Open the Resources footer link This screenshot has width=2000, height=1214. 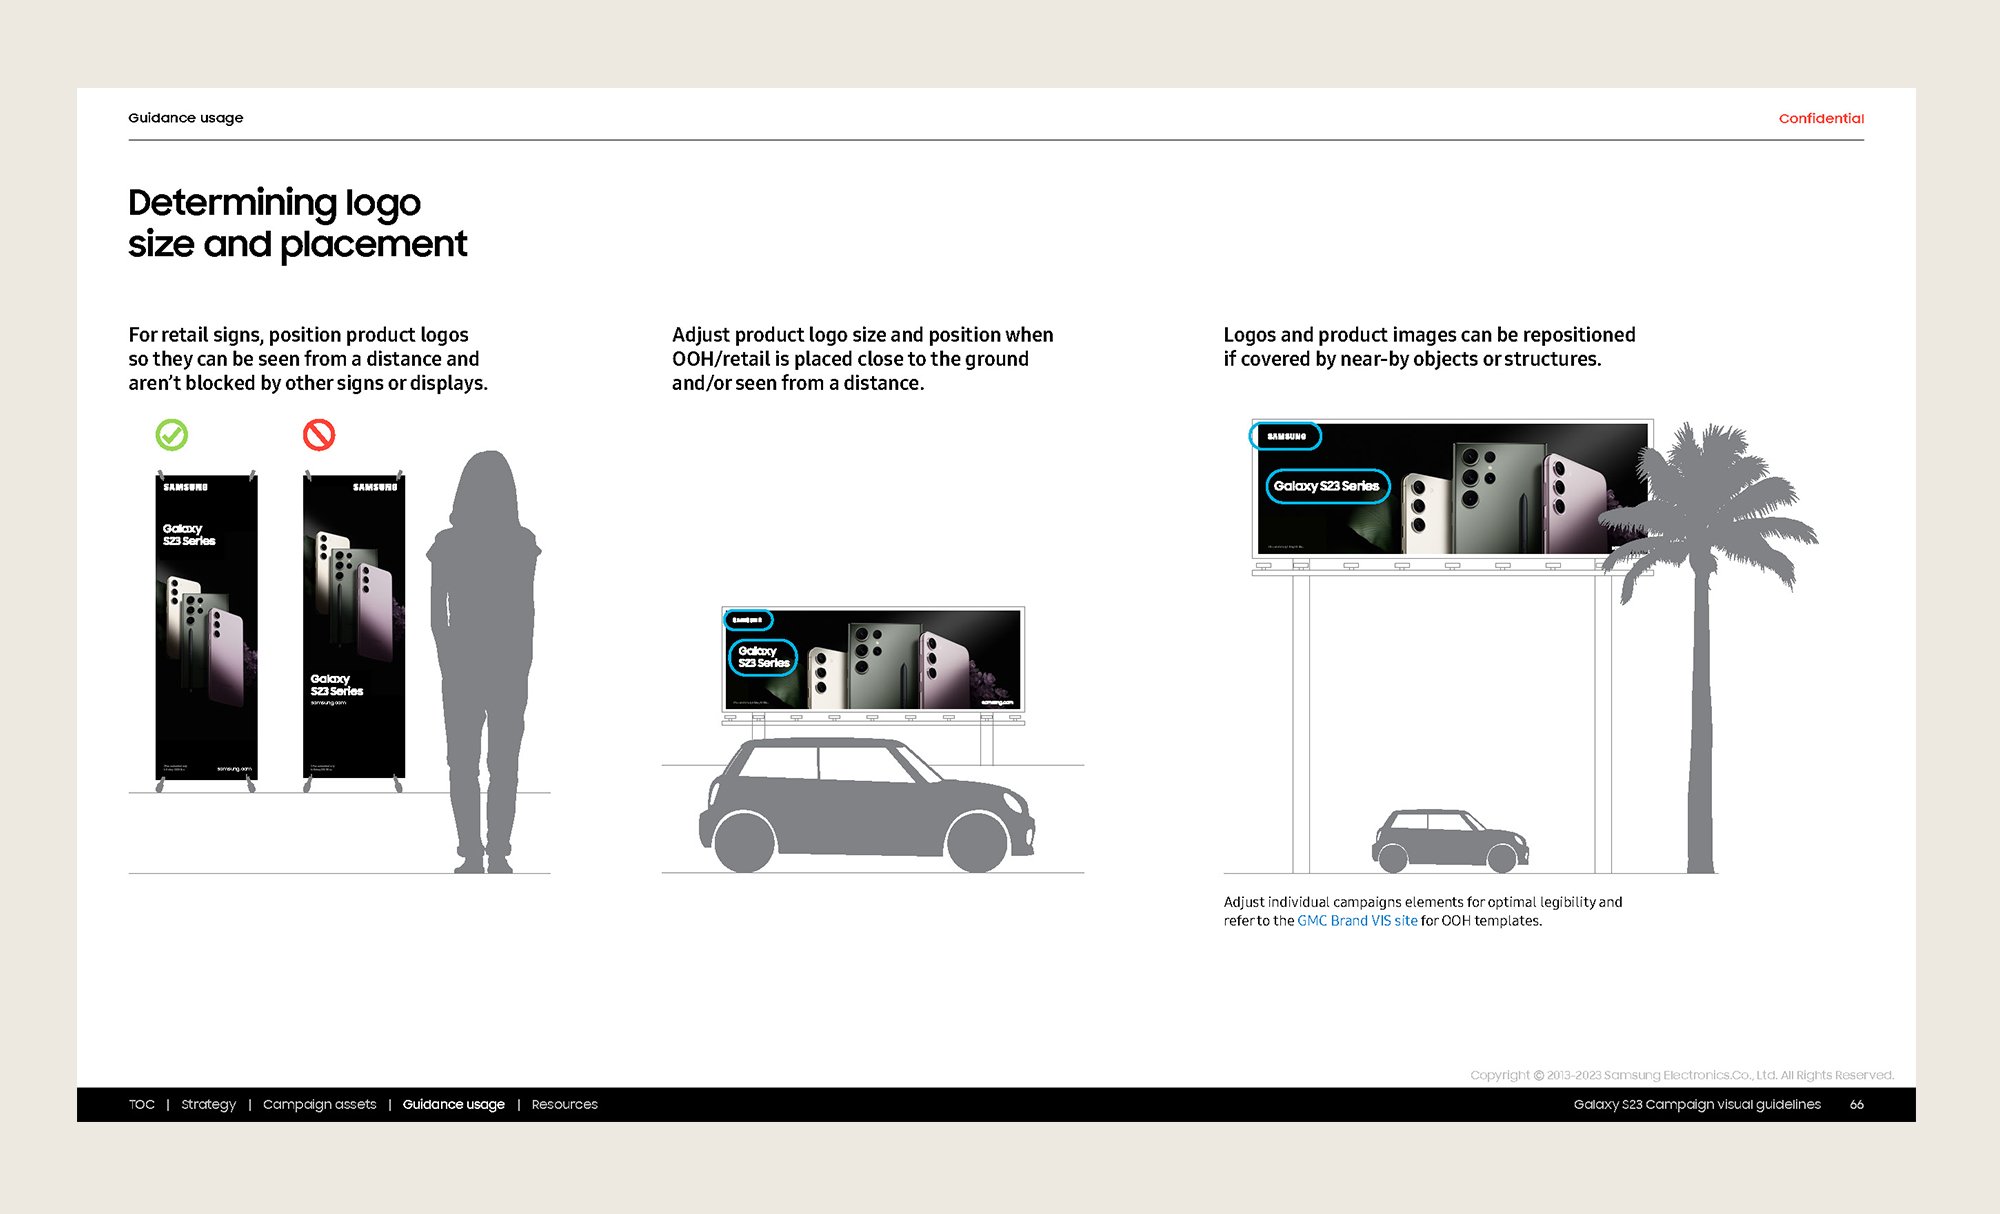[564, 1104]
